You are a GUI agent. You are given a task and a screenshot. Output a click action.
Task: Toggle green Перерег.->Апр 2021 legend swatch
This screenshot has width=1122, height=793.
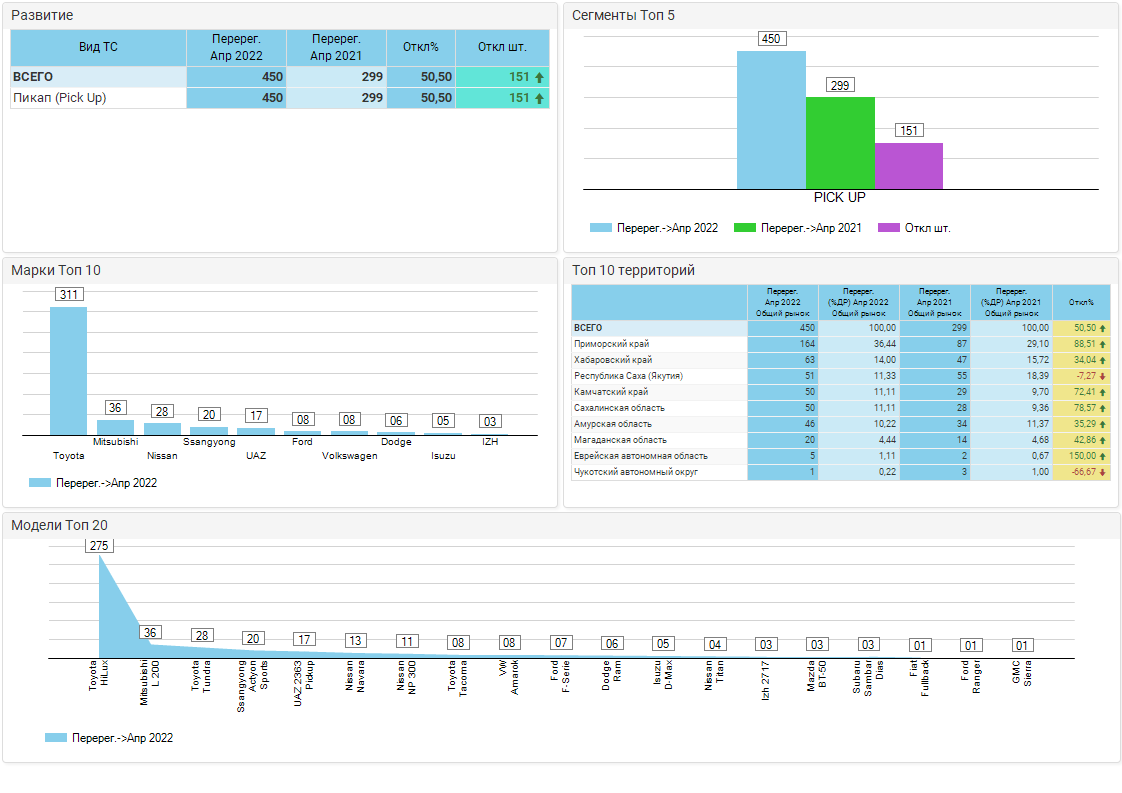tap(744, 228)
